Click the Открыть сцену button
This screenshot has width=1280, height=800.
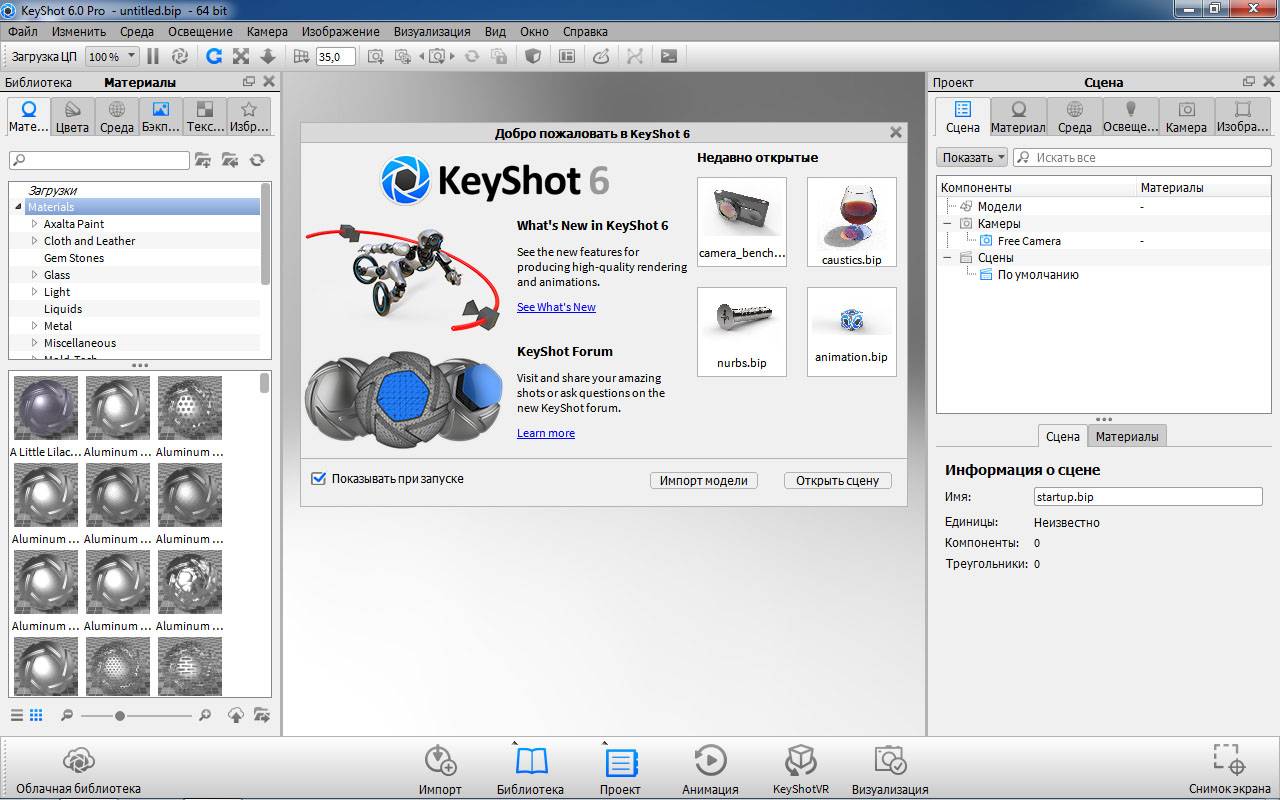pyautogui.click(x=837, y=480)
